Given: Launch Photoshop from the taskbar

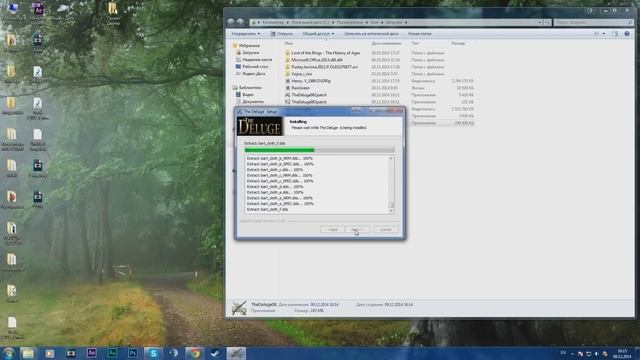Looking at the screenshot, I should click(x=133, y=353).
